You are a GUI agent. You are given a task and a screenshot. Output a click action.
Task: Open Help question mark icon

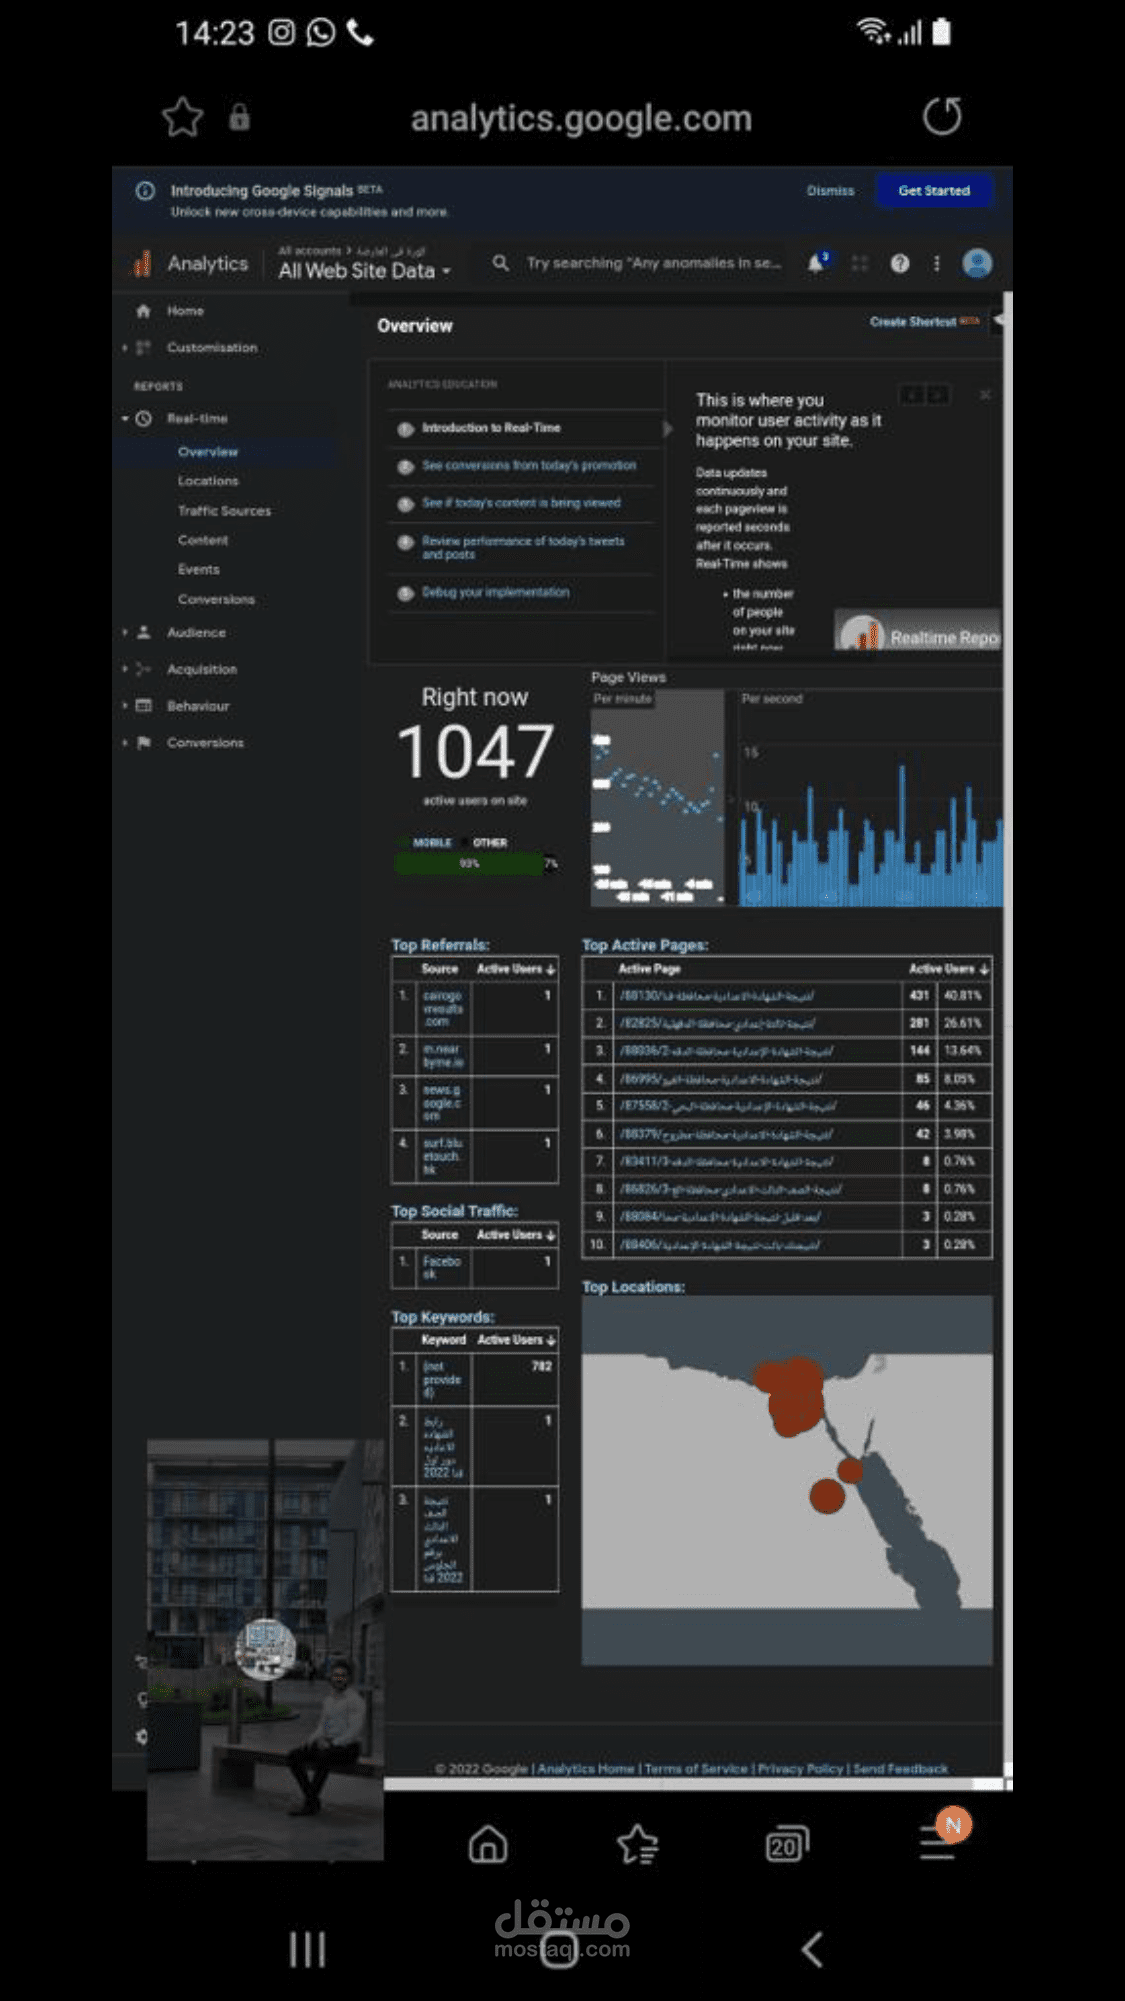(900, 263)
